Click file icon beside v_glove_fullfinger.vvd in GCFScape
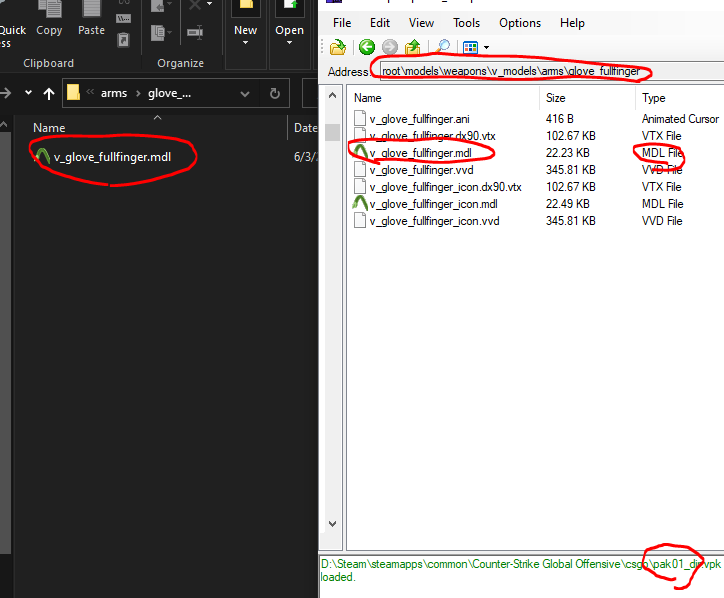724x598 pixels. point(360,169)
